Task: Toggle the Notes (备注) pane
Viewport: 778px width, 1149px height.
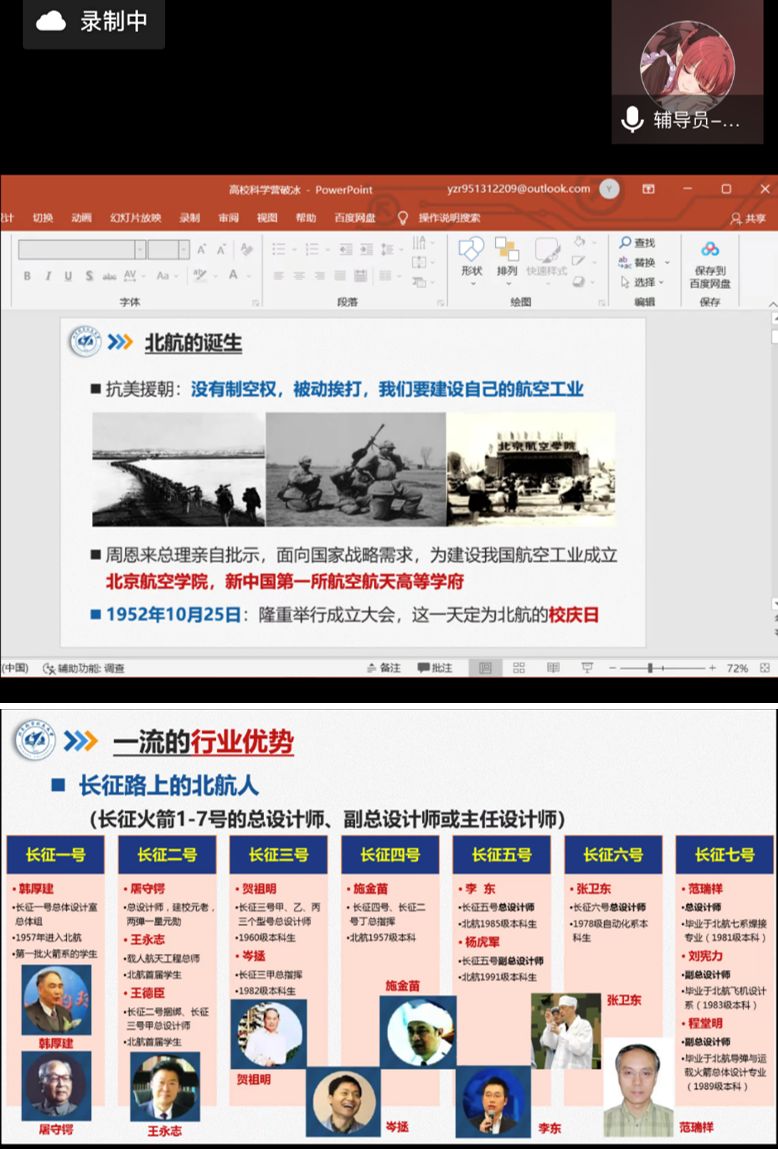Action: click(384, 668)
